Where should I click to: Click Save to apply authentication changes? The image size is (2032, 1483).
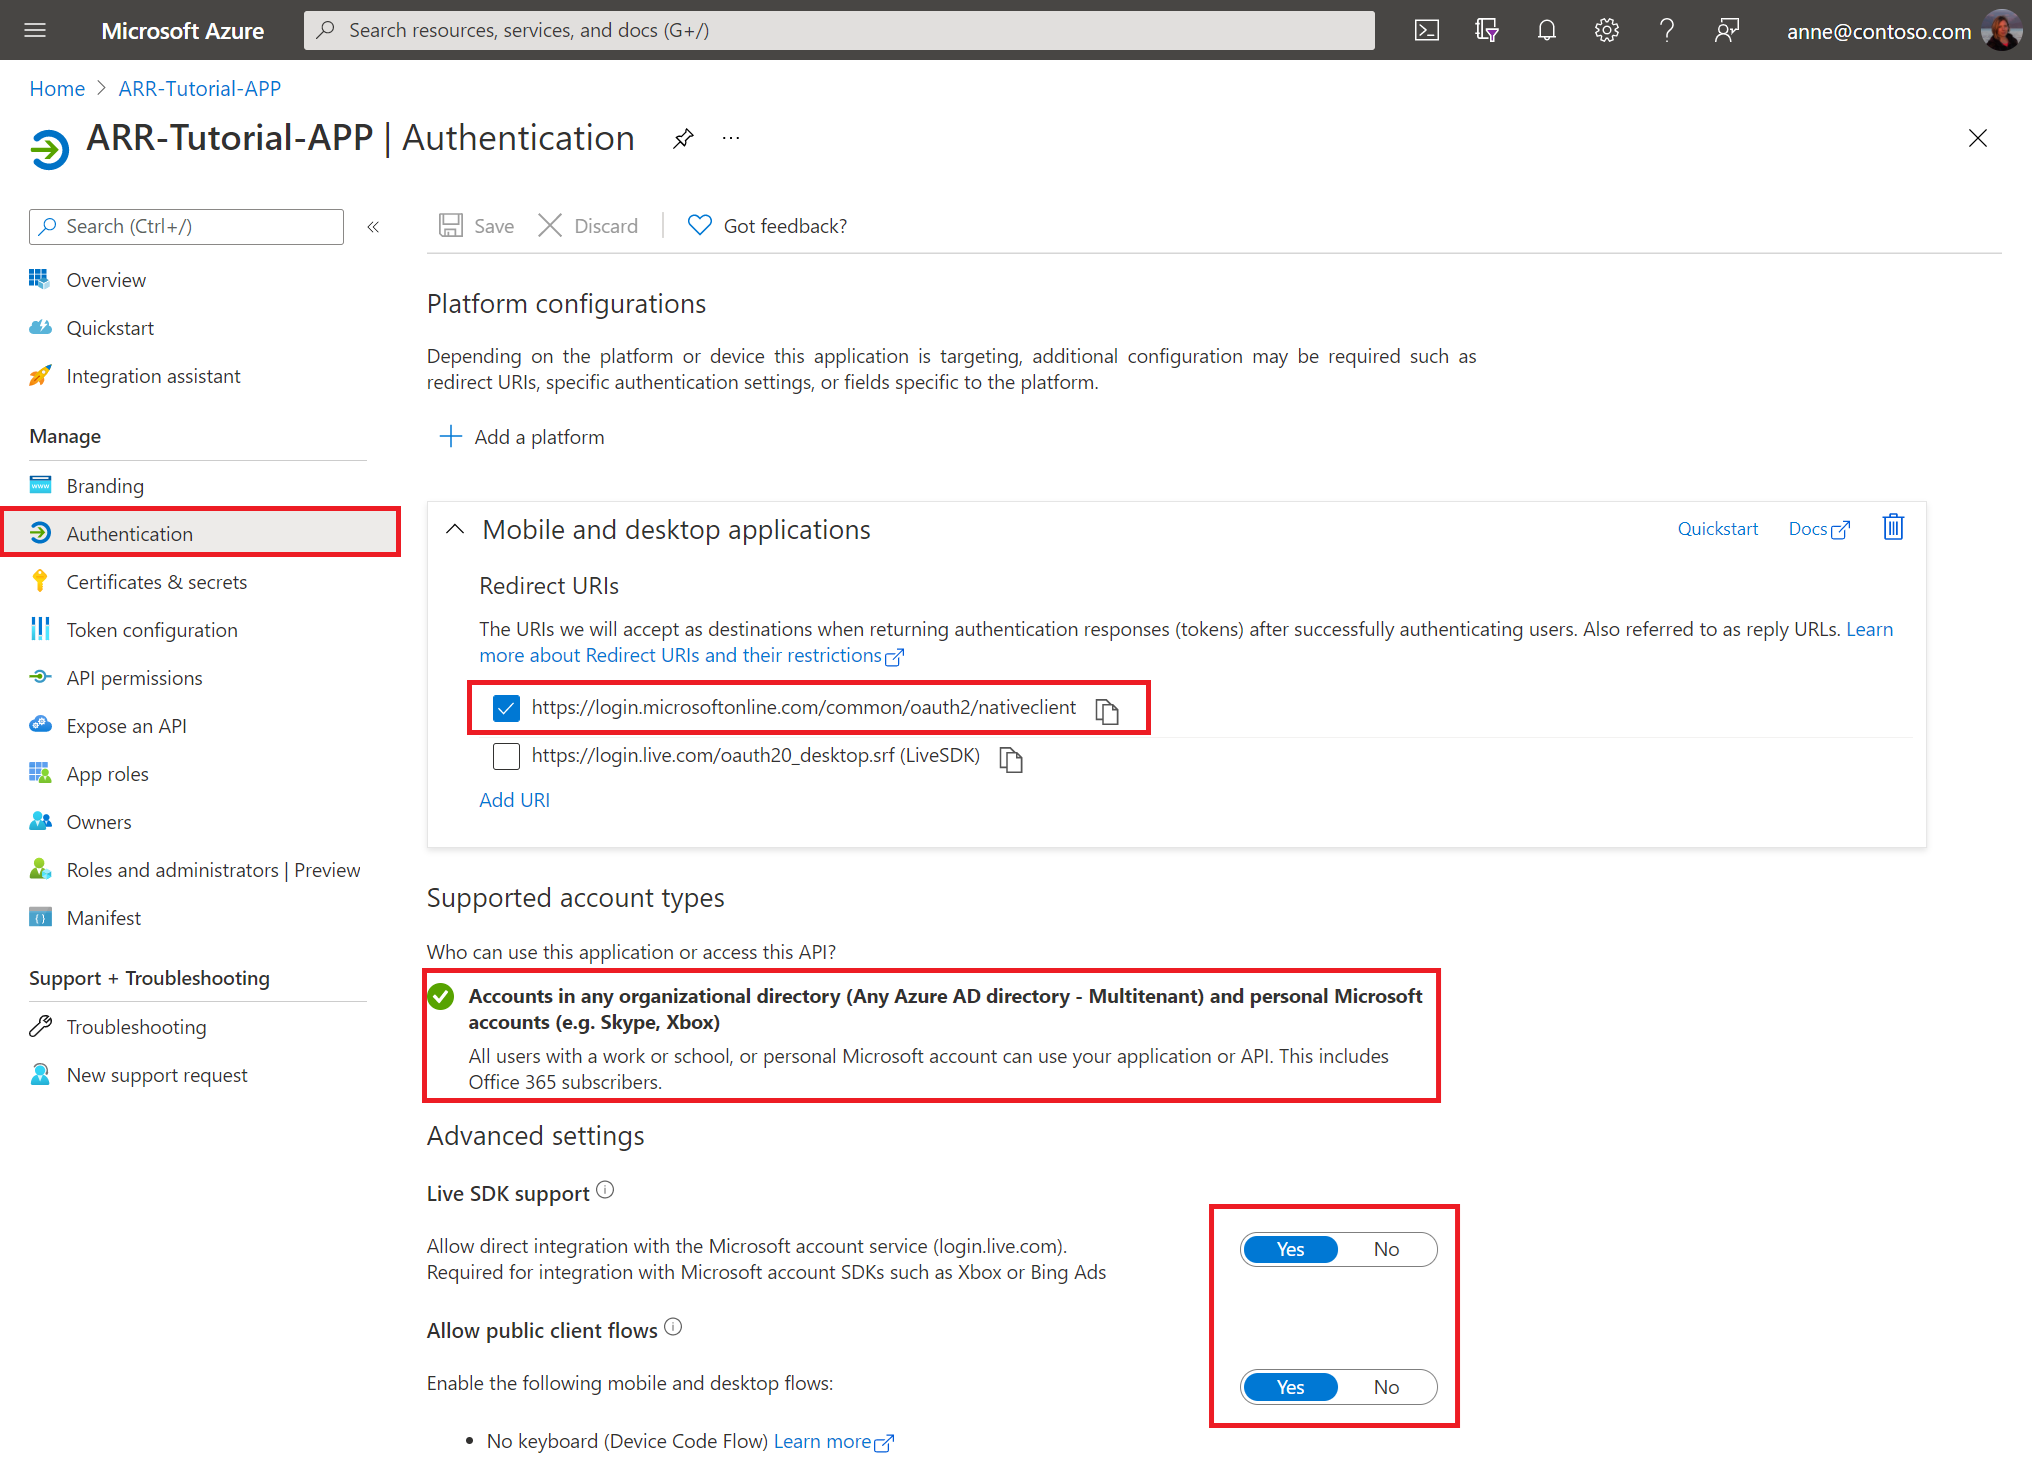480,226
